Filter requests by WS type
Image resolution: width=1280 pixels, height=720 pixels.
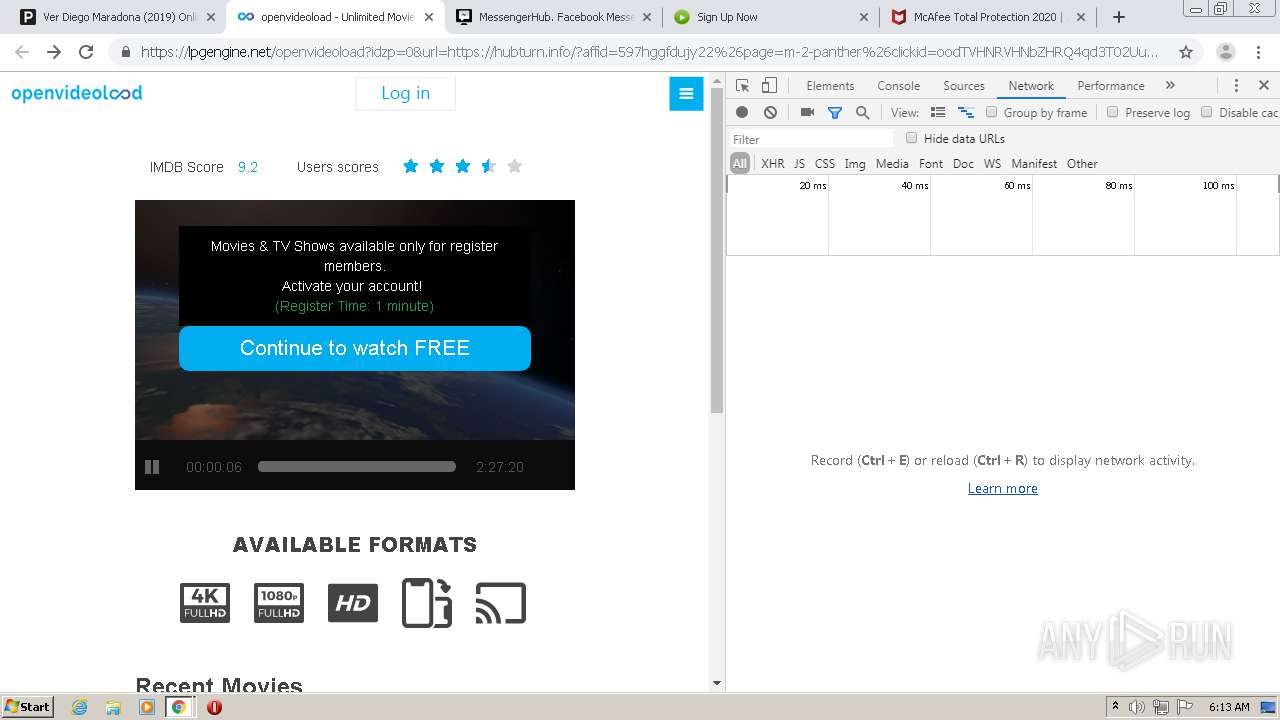[x=992, y=164]
